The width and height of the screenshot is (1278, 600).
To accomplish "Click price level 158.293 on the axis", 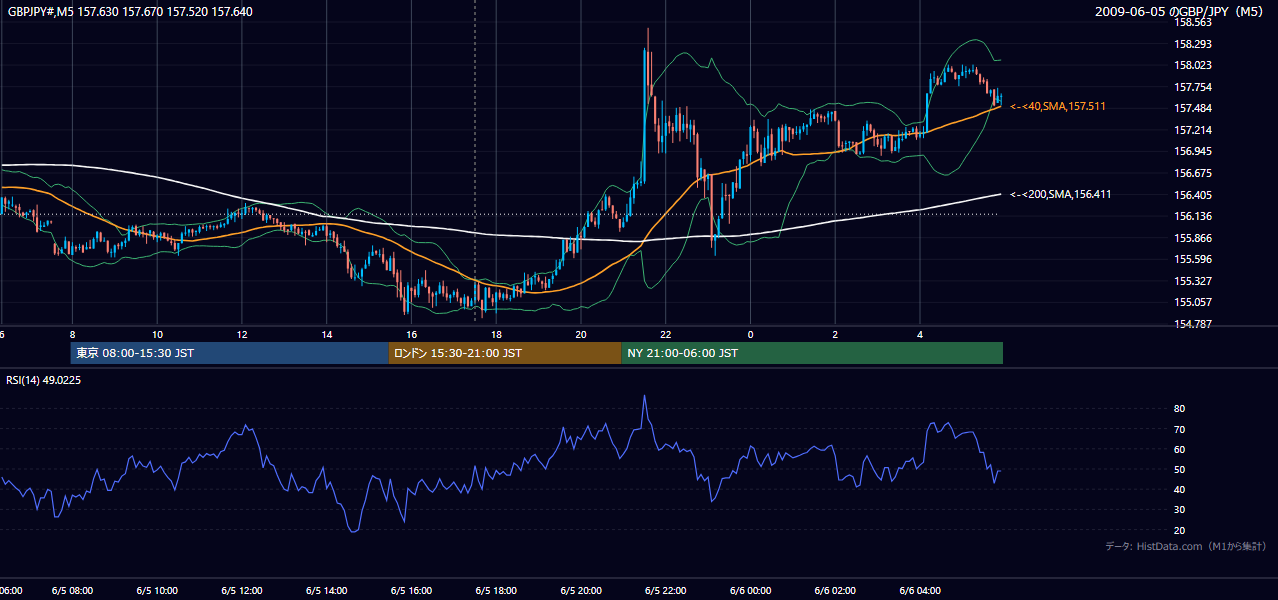I will (1193, 44).
